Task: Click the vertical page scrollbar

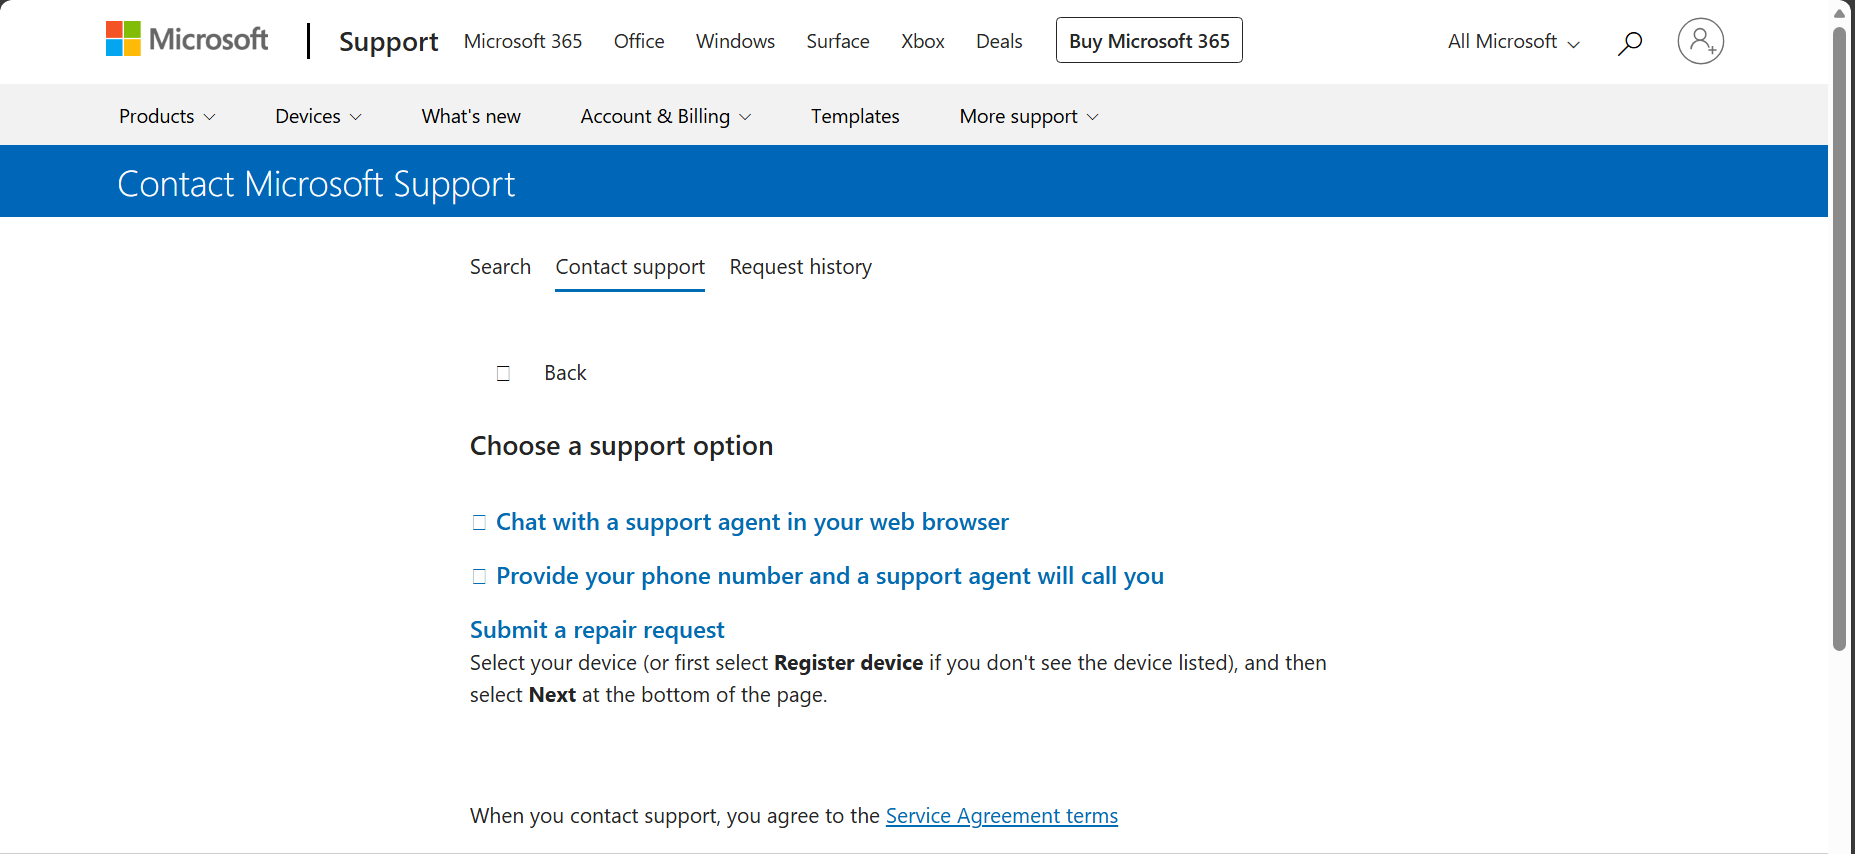Action: pyautogui.click(x=1839, y=340)
